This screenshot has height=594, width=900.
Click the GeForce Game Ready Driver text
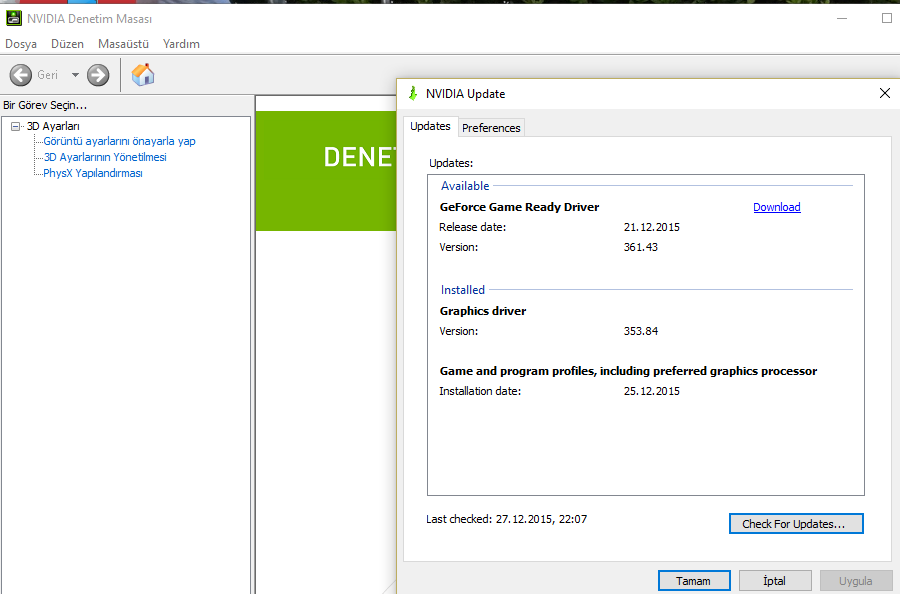point(519,207)
